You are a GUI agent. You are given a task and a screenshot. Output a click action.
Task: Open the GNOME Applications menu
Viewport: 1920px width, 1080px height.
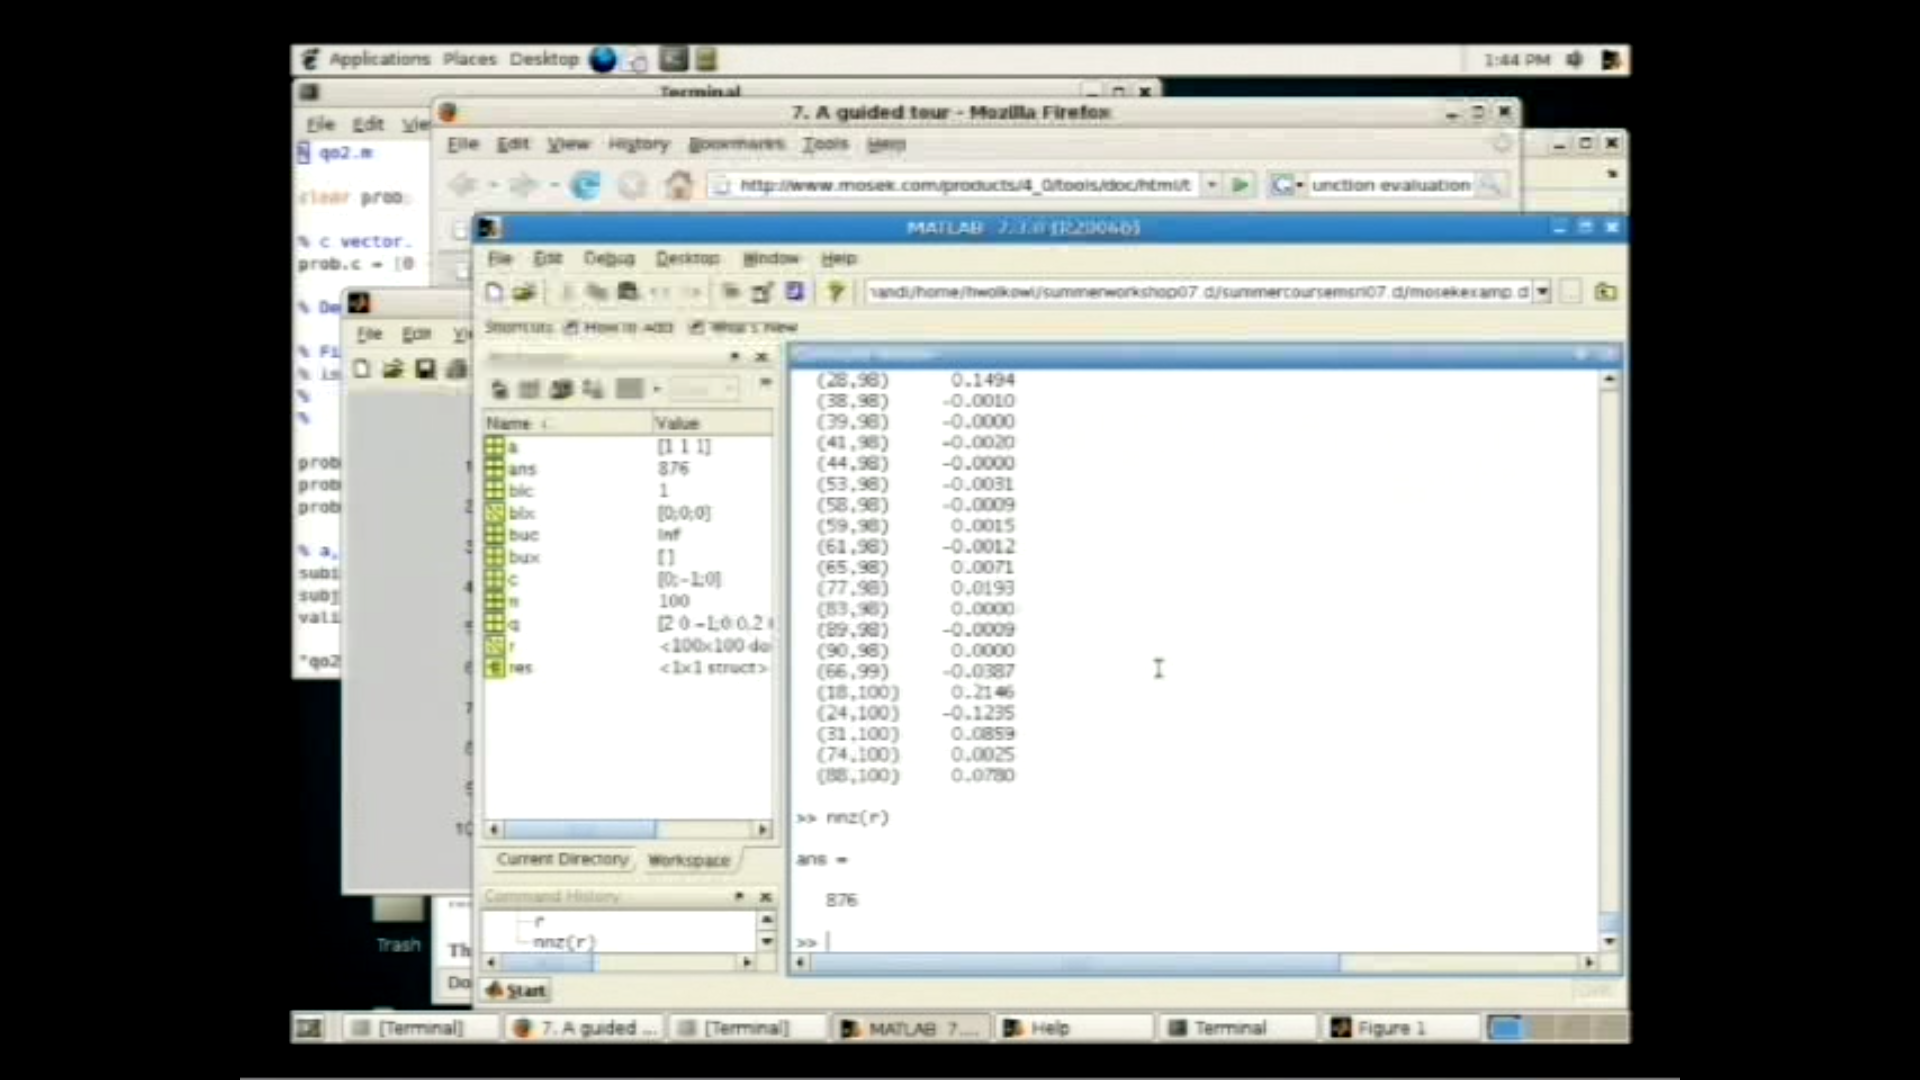[x=379, y=59]
